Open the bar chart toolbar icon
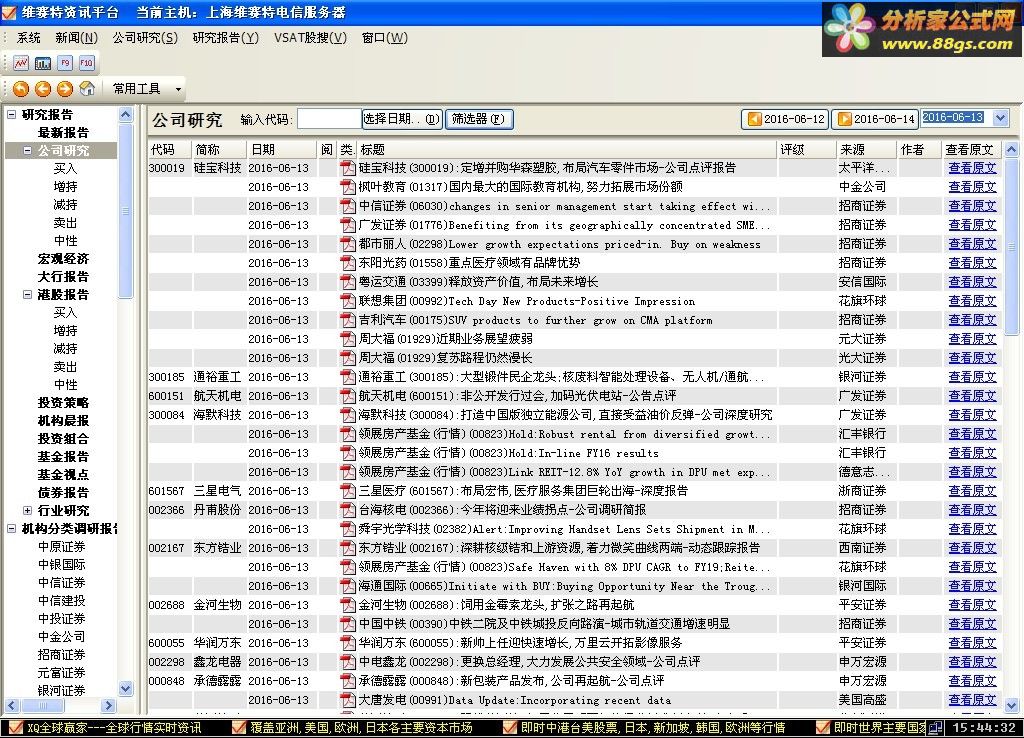The image size is (1024, 738). [x=43, y=63]
